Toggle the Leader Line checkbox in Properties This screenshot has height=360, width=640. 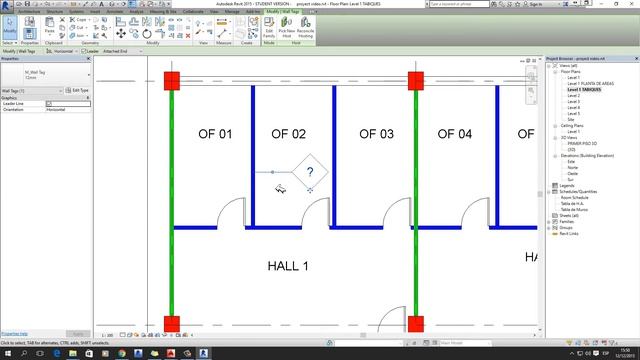coord(49,104)
